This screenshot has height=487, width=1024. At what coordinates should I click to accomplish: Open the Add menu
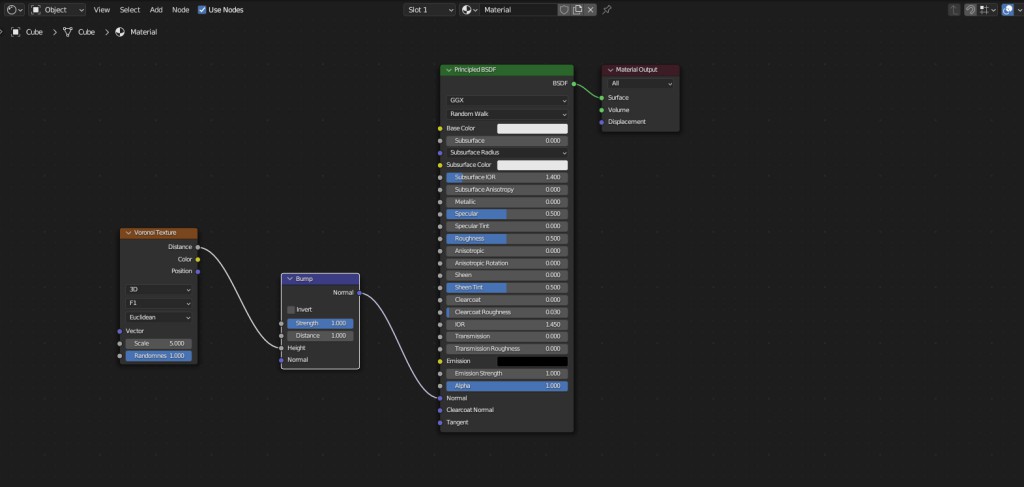156,9
